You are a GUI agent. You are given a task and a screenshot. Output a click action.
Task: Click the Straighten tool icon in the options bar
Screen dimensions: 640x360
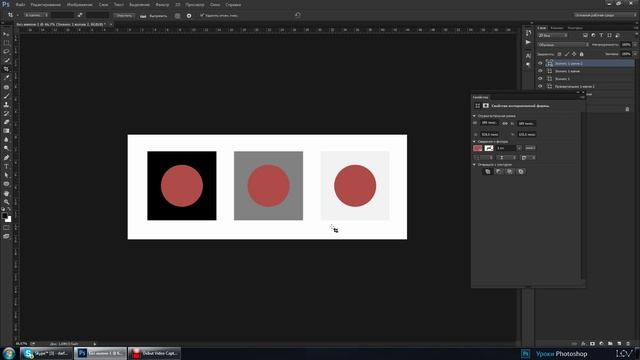[143, 16]
